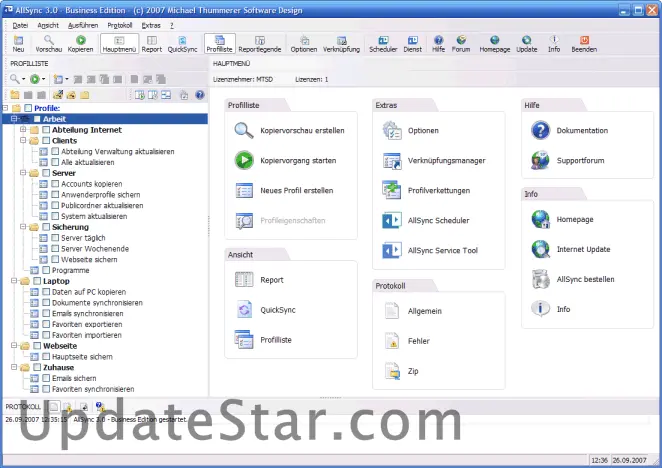This screenshot has height=468, width=662.
Task: Click the 'AllSync bestellen' link
Action: (x=585, y=279)
